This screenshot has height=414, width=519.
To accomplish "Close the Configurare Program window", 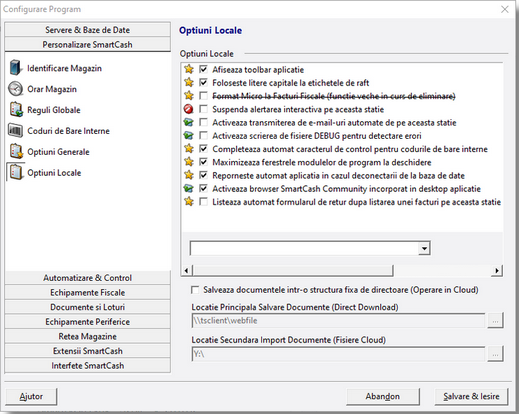I will (x=505, y=9).
